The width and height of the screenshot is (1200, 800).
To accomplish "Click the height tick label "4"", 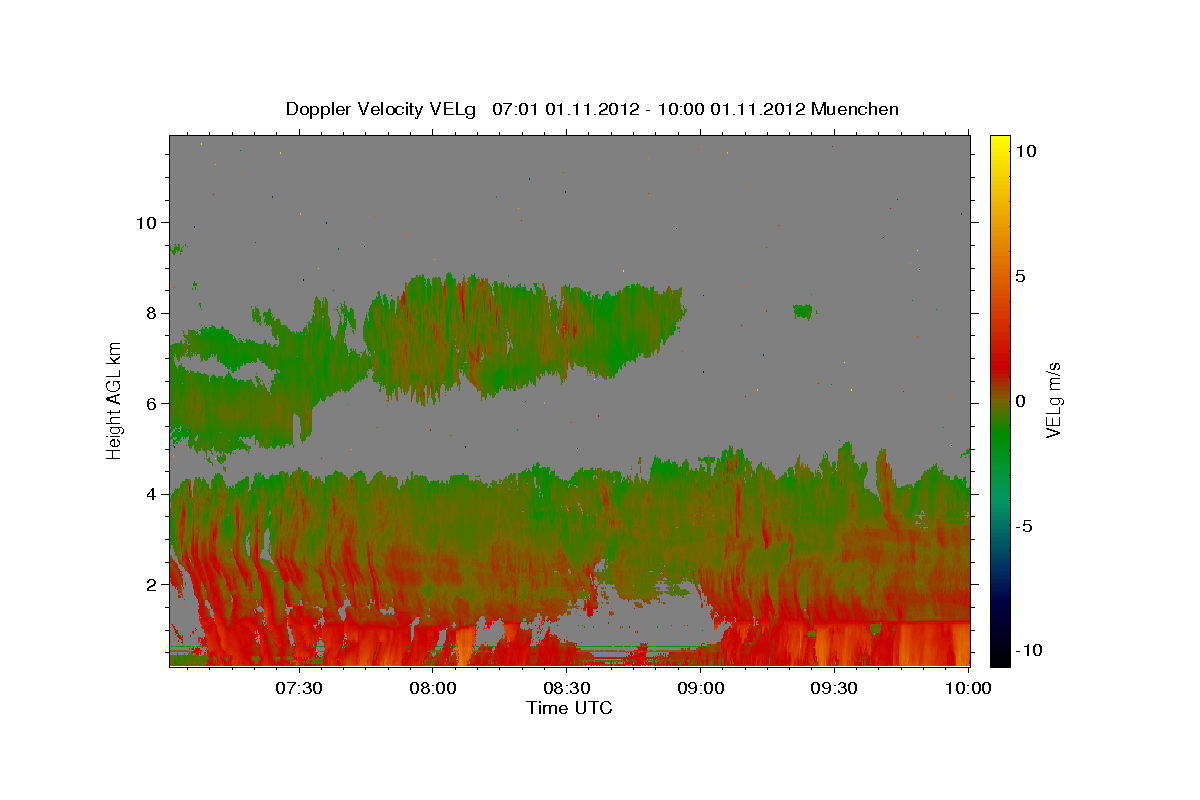I will click(x=151, y=494).
